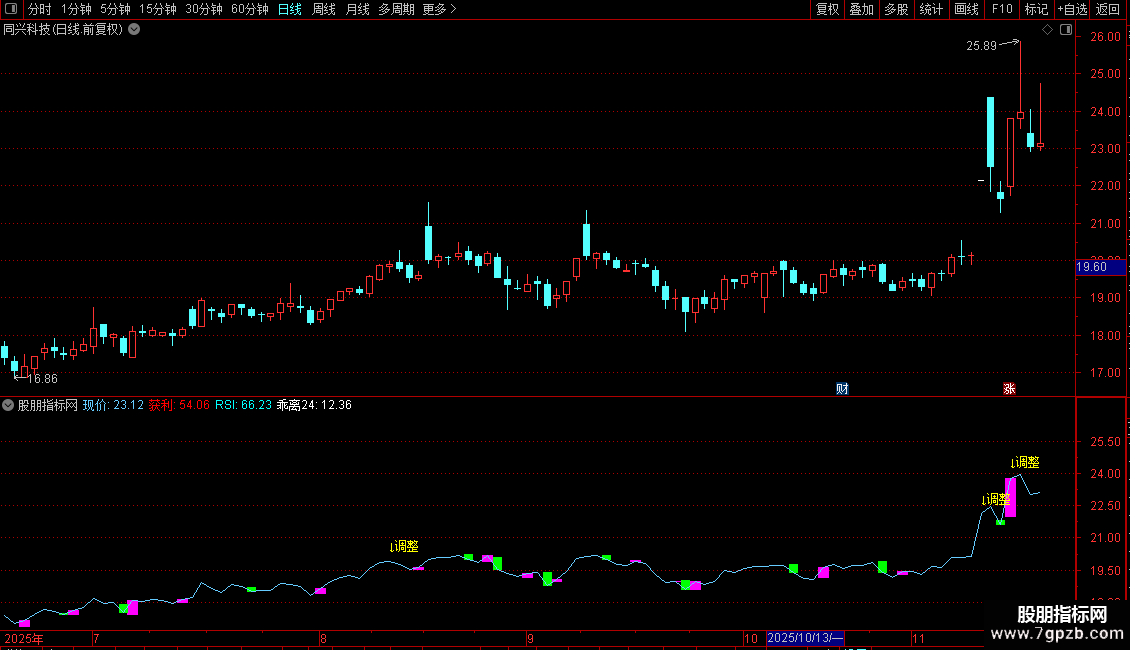1130x650 pixels.
Task: Open the 复权 adjustment menu
Action: point(827,9)
